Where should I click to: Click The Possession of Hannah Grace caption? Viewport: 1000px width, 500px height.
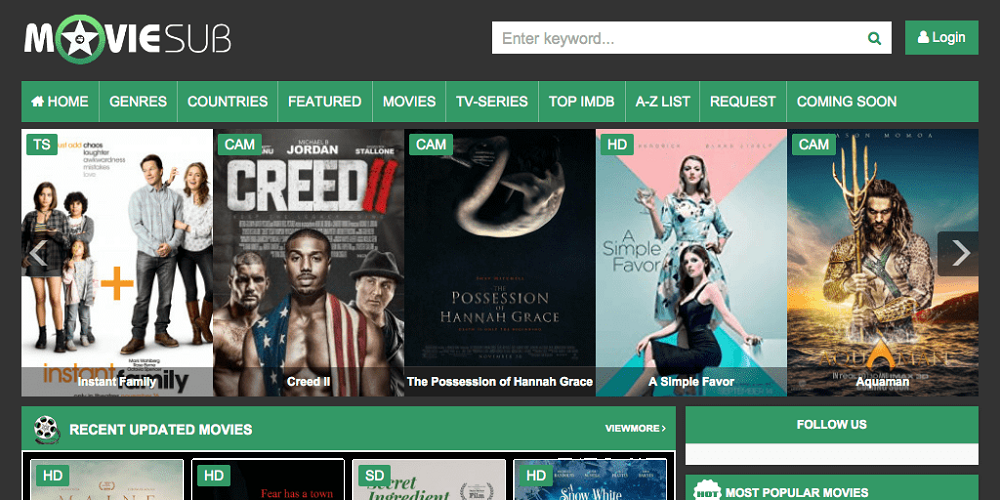click(x=500, y=382)
